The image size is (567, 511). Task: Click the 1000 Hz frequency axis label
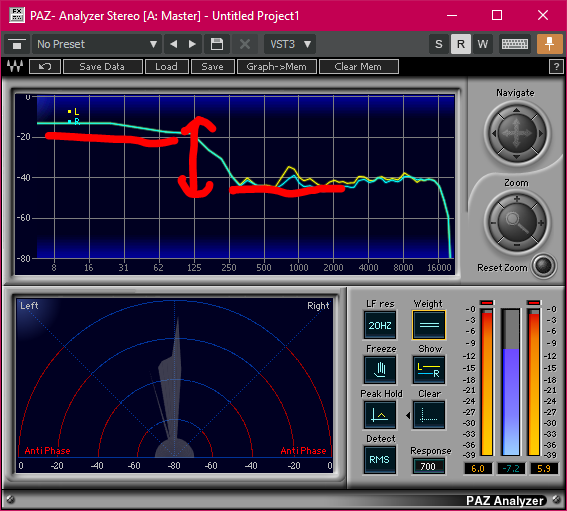tap(298, 268)
